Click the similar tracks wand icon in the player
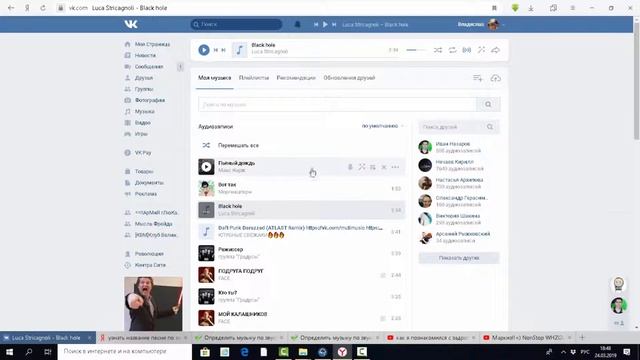 point(482,50)
